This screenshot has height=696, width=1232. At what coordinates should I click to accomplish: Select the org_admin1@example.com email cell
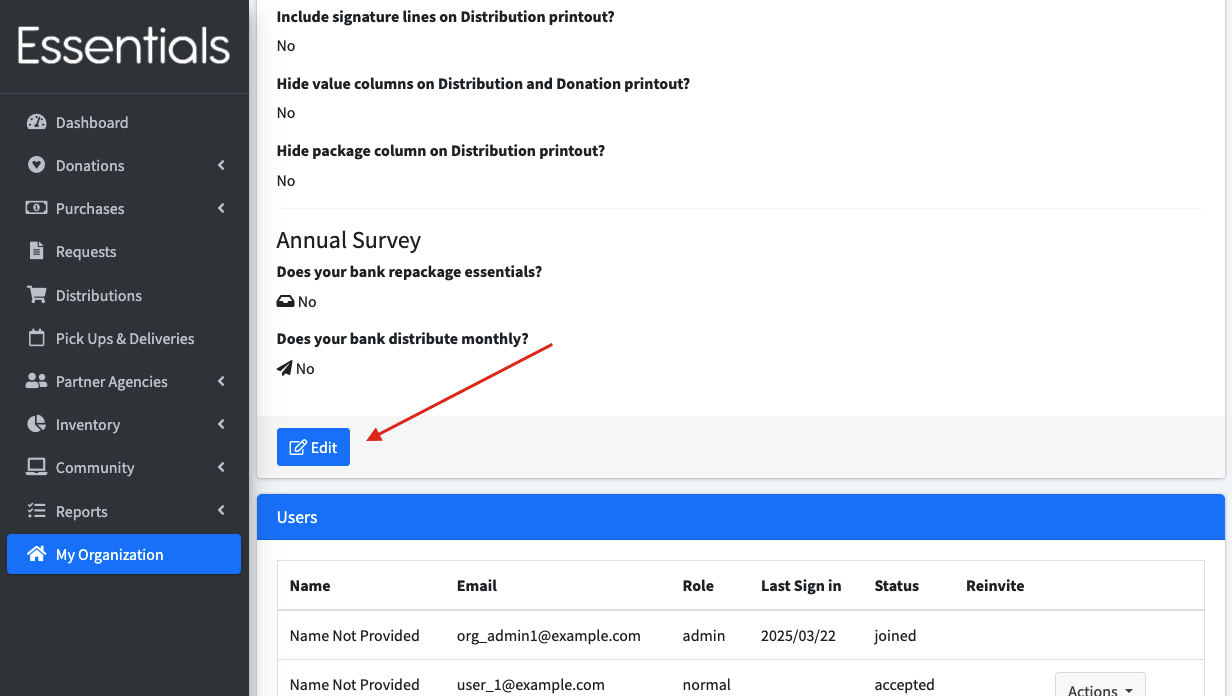pyautogui.click(x=549, y=635)
